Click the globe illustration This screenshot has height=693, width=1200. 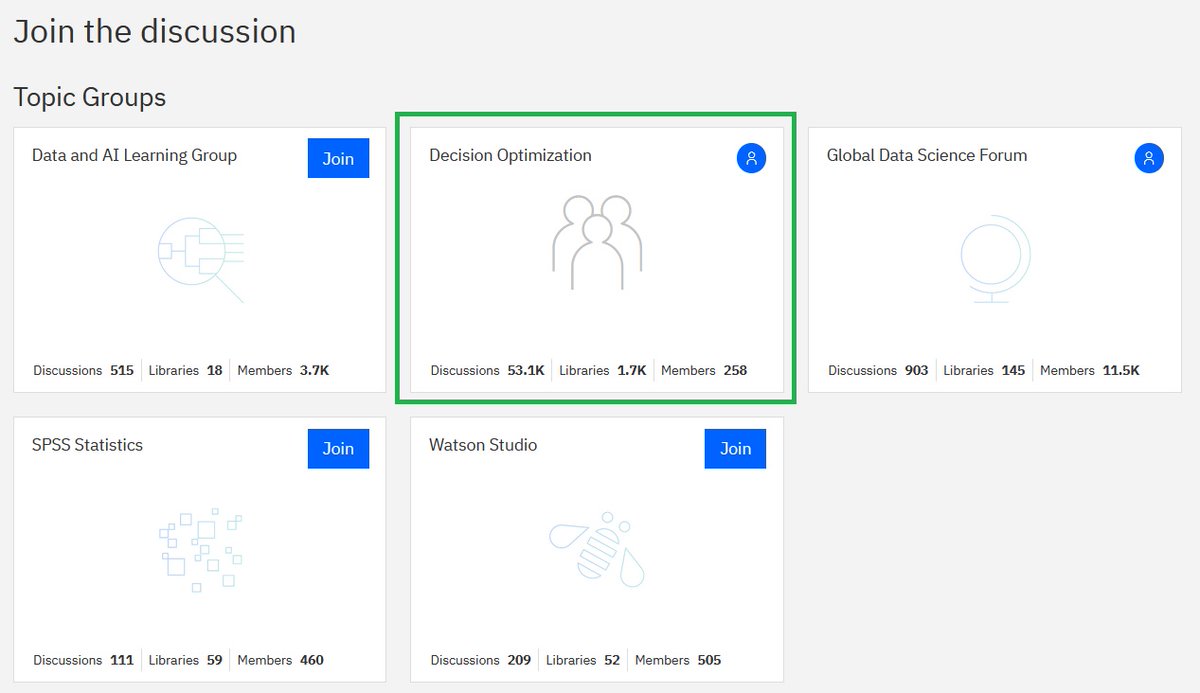[995, 258]
